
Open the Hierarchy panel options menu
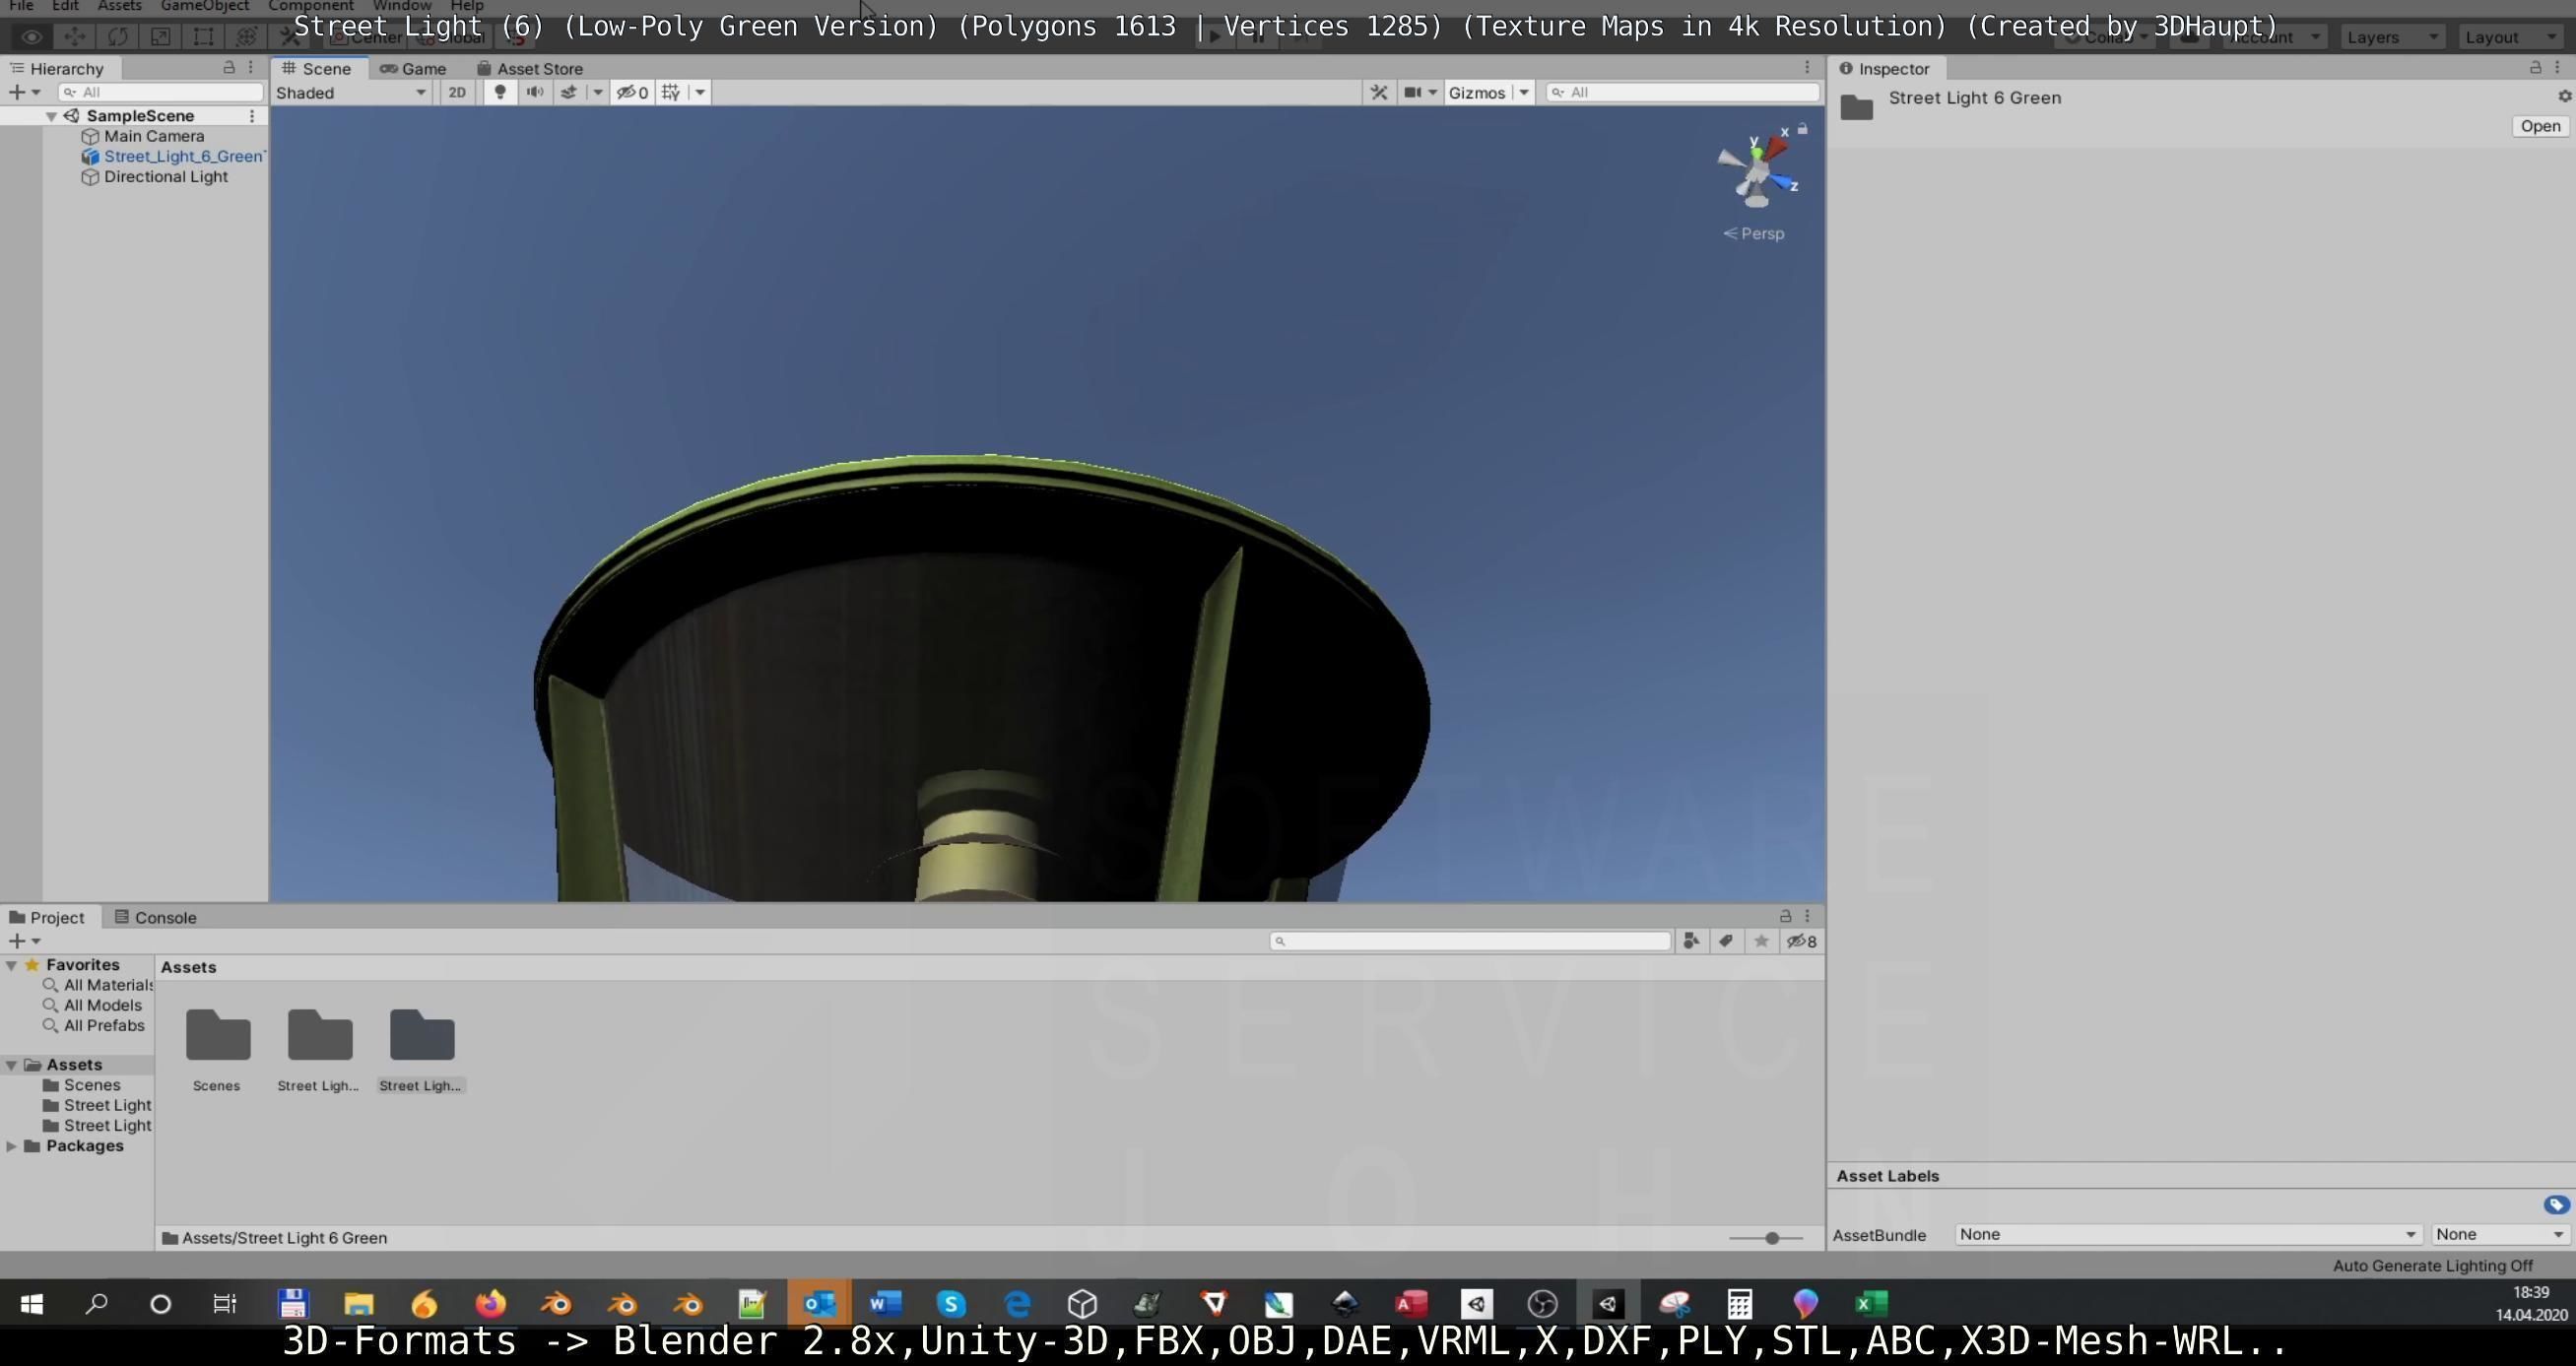[251, 67]
